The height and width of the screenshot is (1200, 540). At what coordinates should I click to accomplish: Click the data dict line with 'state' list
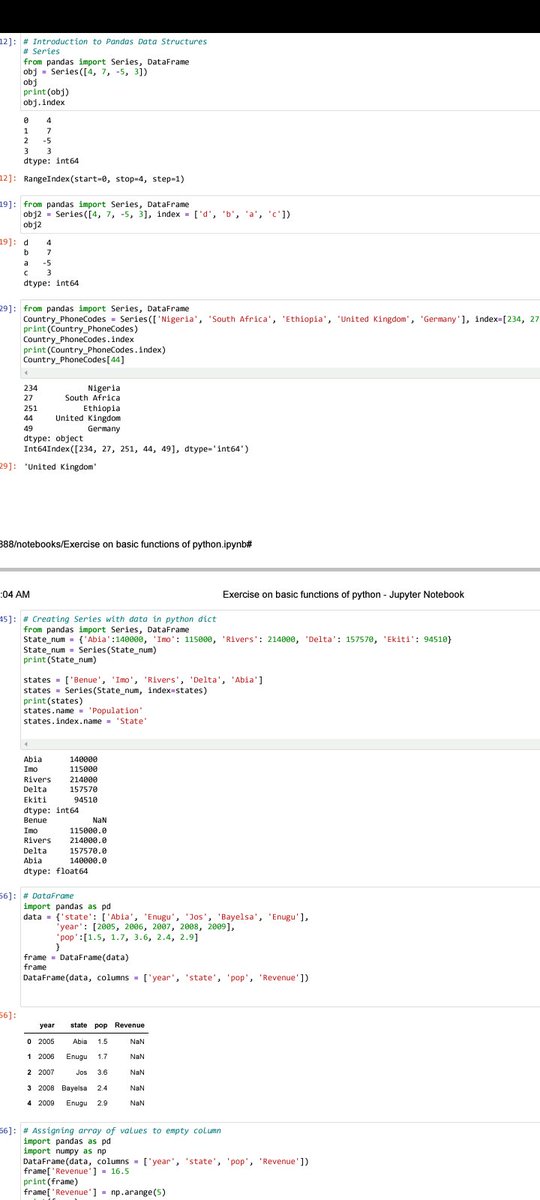coord(167,916)
